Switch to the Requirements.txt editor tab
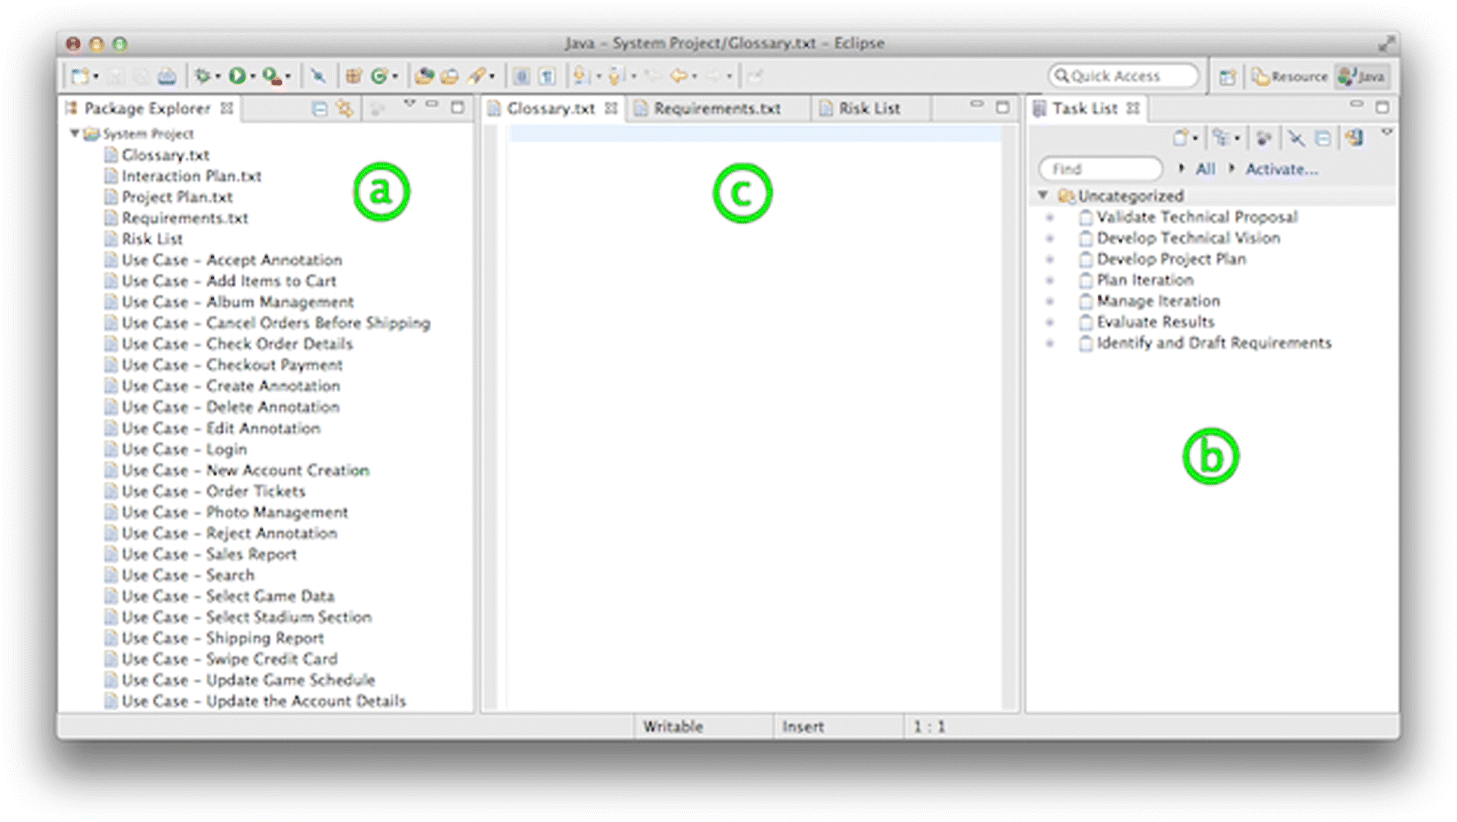This screenshot has width=1457, height=822. 717,108
